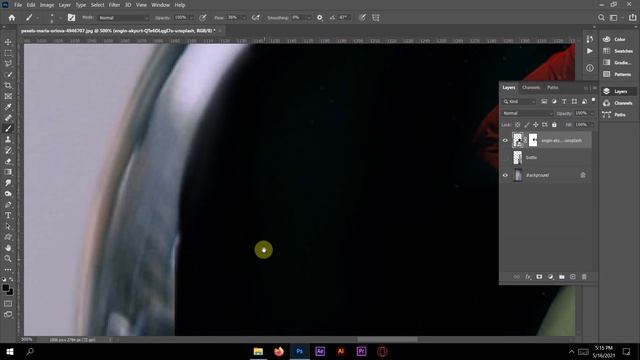Toggle pressure for opacity icon
Image resolution: width=640 pixels, height=360 pixels.
(x=203, y=18)
